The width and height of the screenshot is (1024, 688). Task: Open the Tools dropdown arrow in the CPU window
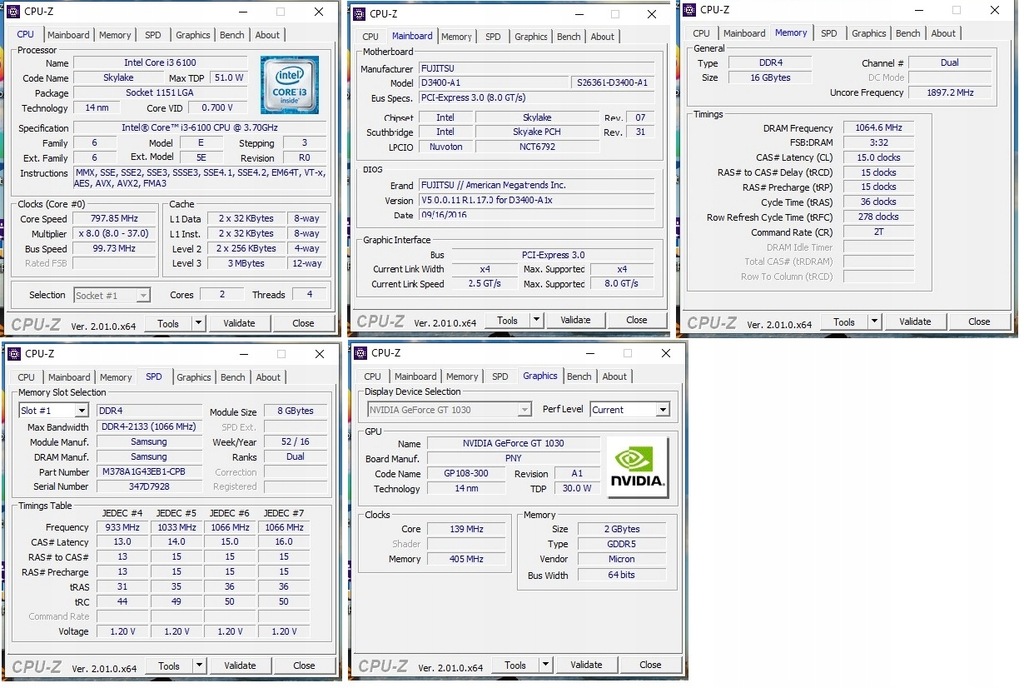coord(199,323)
